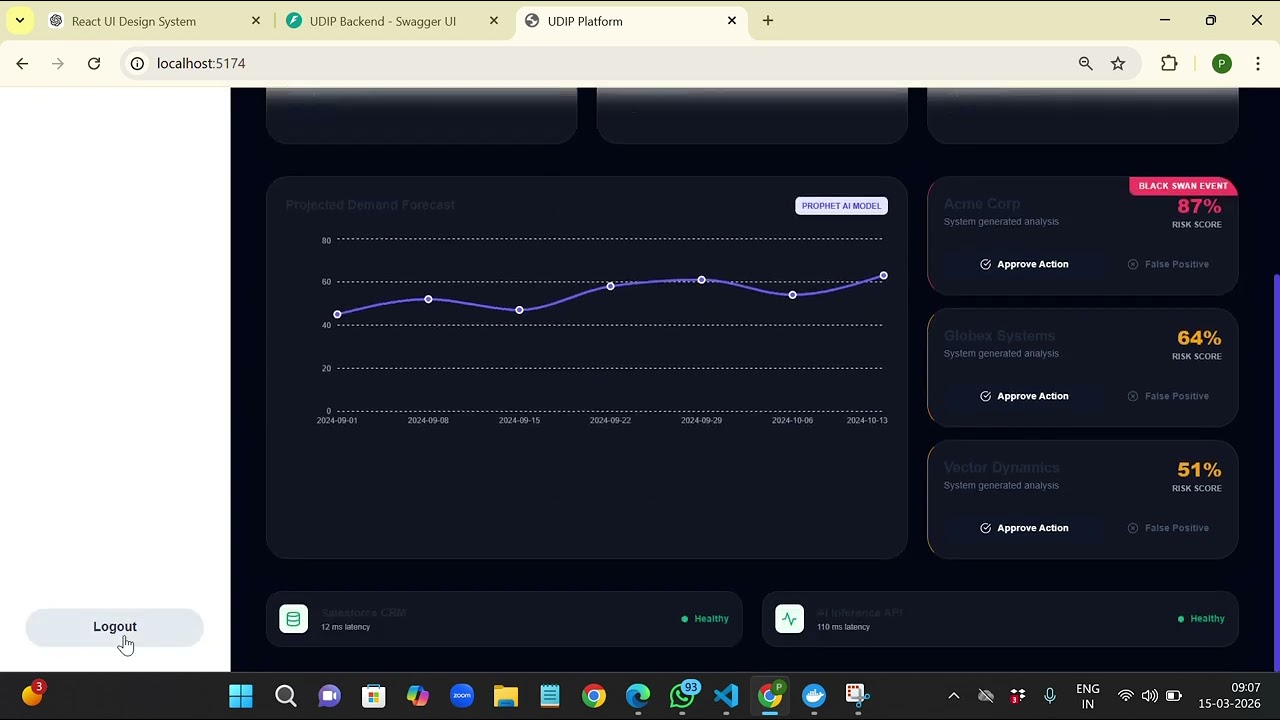Click the browser forward arrow
The width and height of the screenshot is (1280, 720).
[58, 63]
